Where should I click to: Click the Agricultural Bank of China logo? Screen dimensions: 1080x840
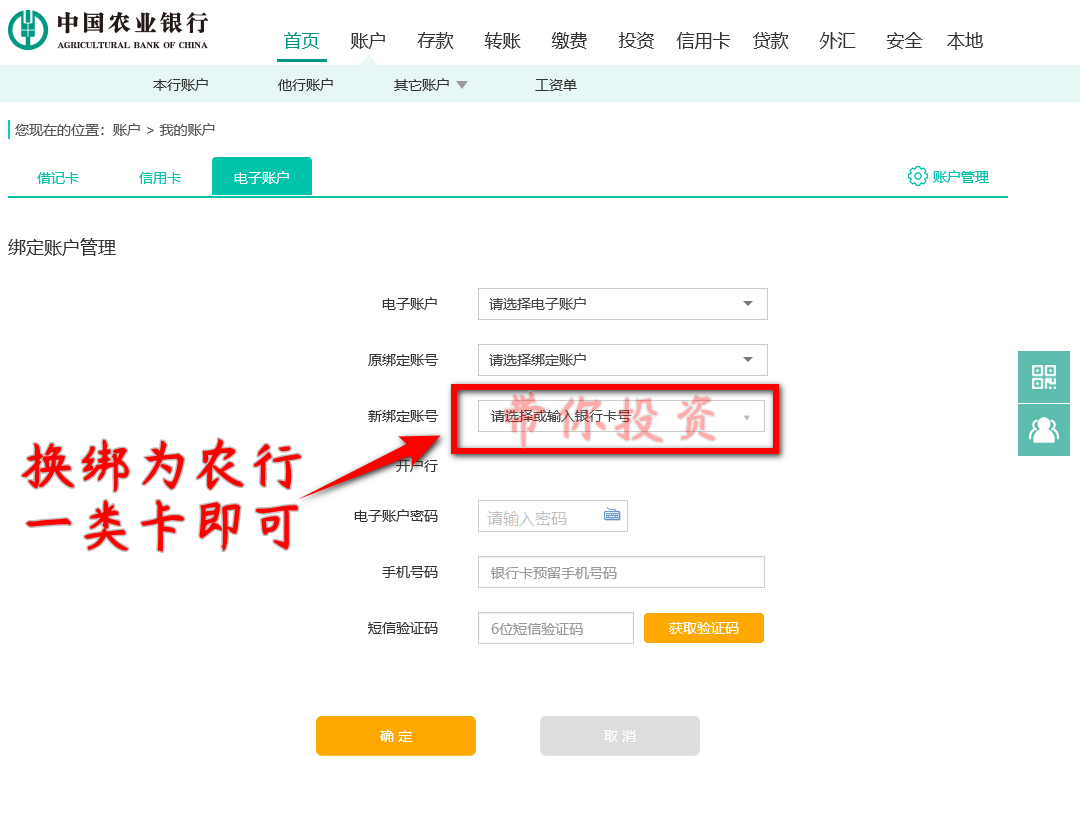point(108,30)
